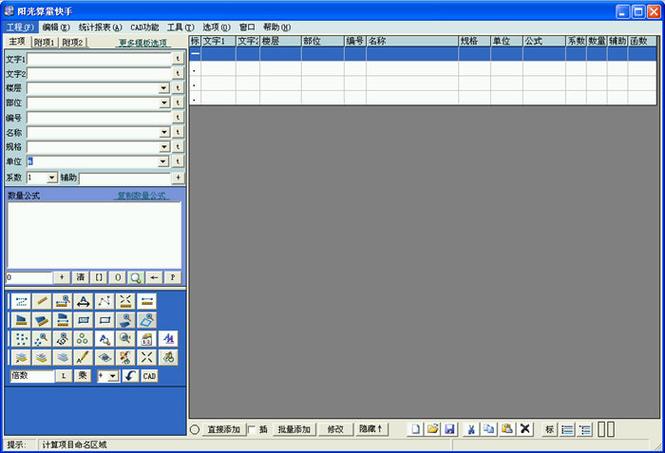Expand the 楼层 dropdown
This screenshot has height=453, width=665.
[x=163, y=88]
